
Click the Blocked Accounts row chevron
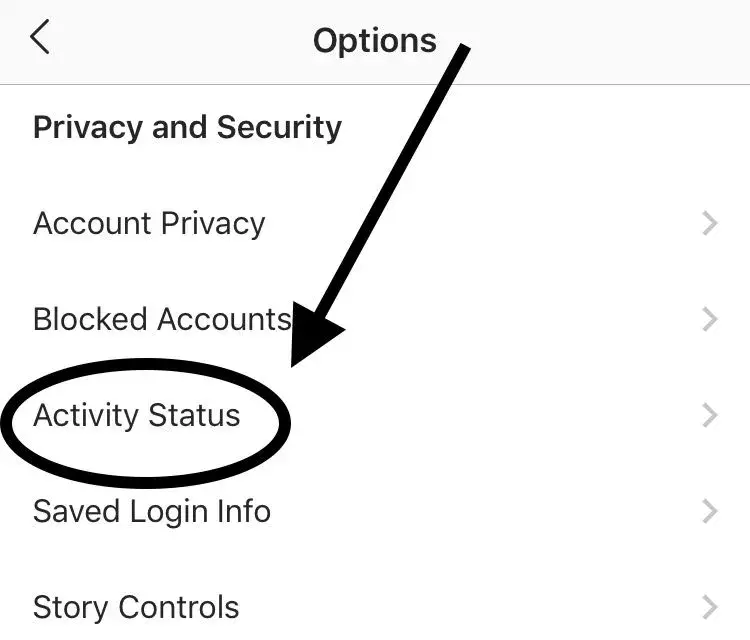click(x=710, y=320)
